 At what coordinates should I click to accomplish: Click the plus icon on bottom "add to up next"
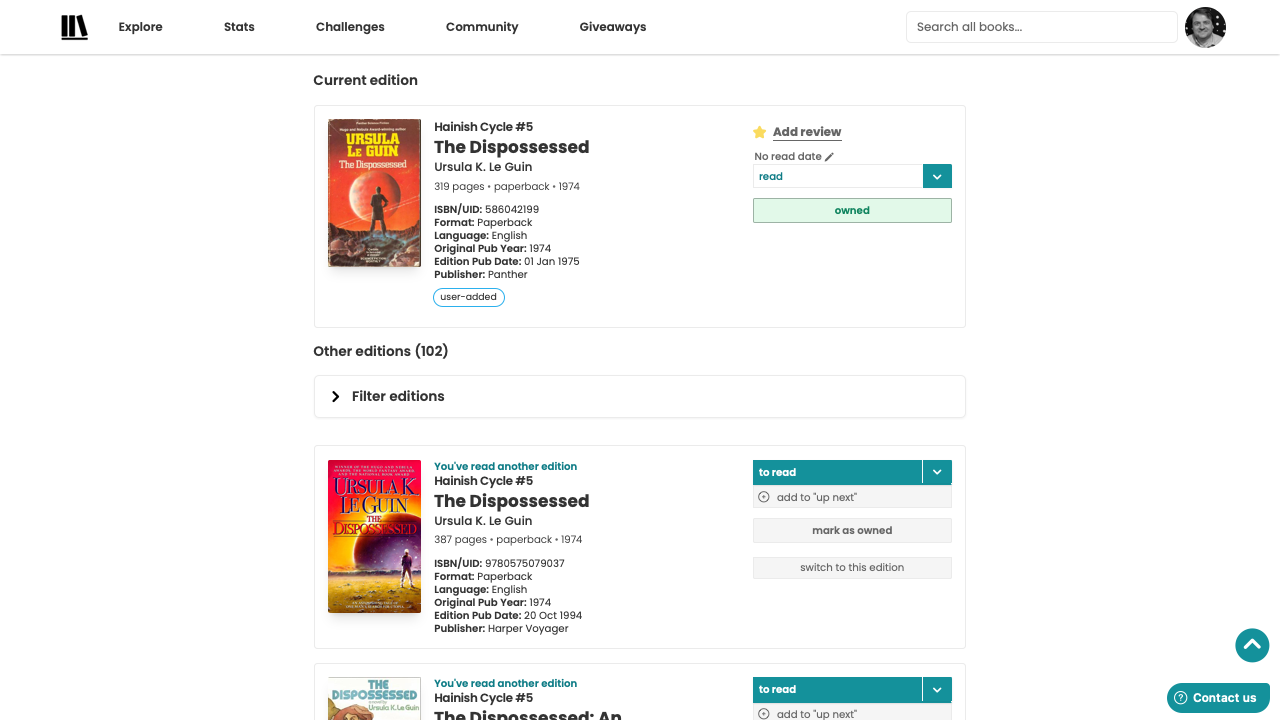pos(763,714)
